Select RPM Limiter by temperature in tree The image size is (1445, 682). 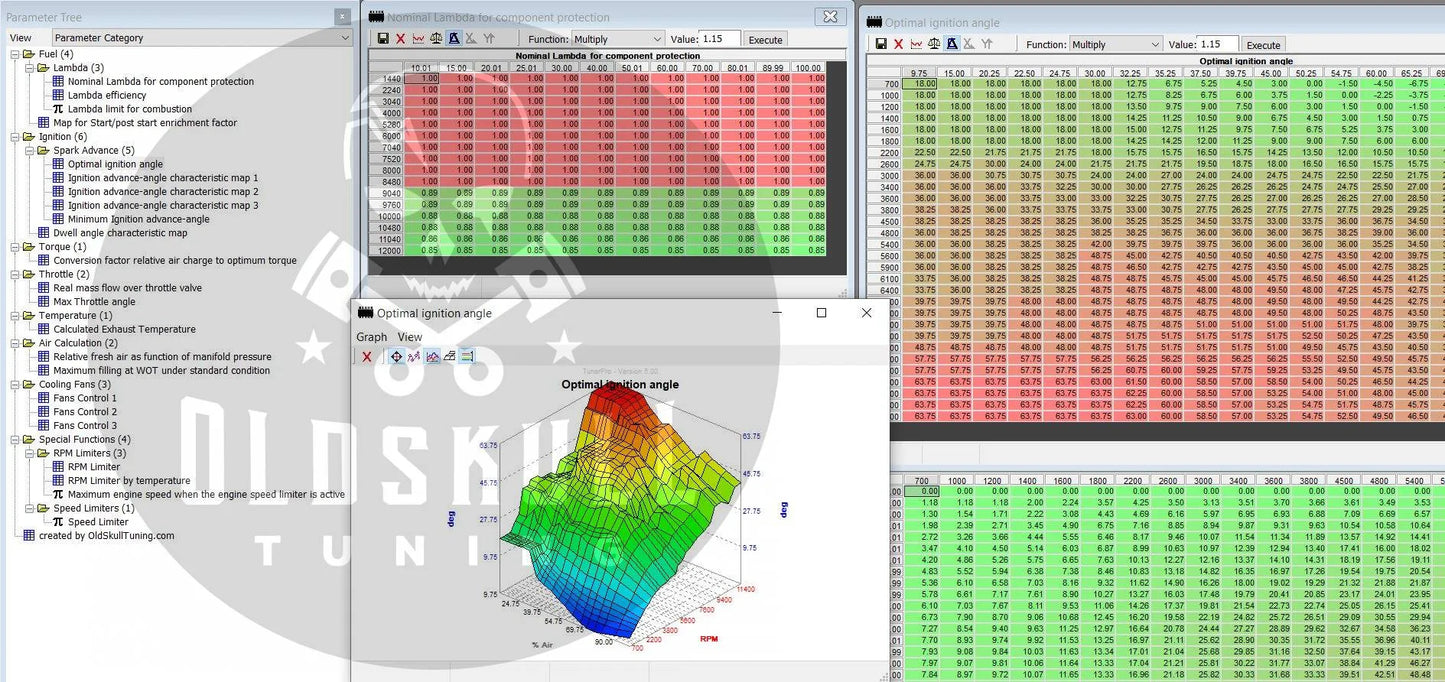pyautogui.click(x=128, y=480)
